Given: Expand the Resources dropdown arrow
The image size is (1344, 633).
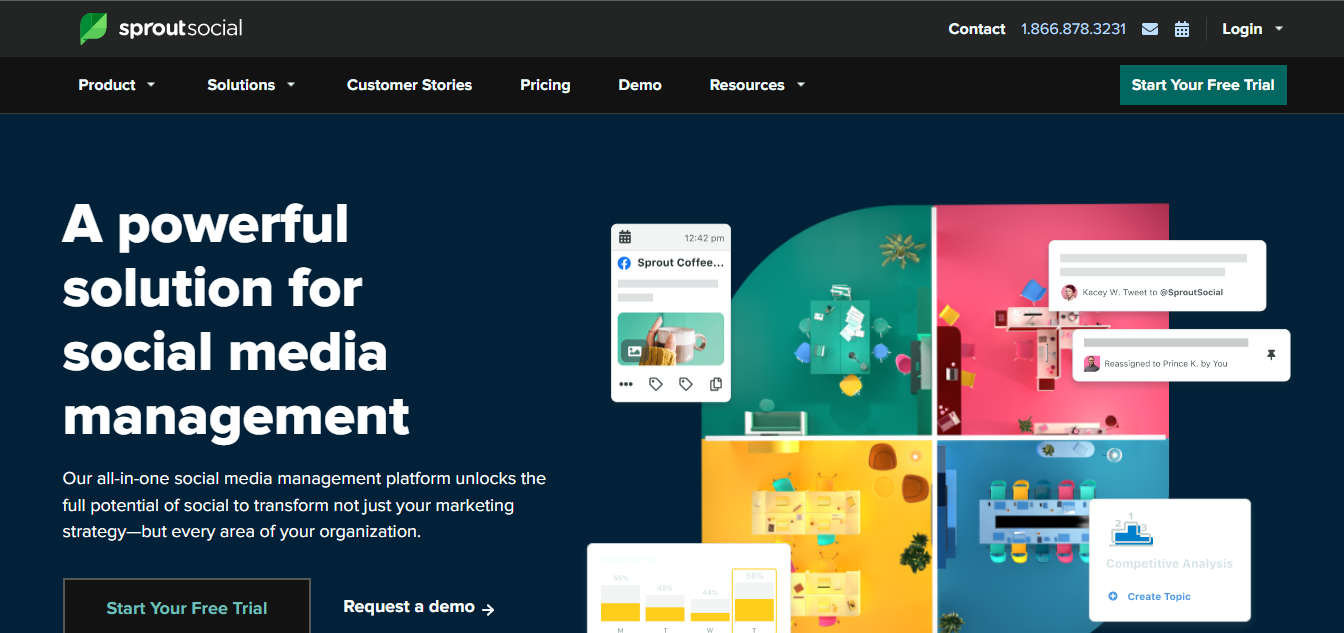Looking at the screenshot, I should pyautogui.click(x=801, y=85).
